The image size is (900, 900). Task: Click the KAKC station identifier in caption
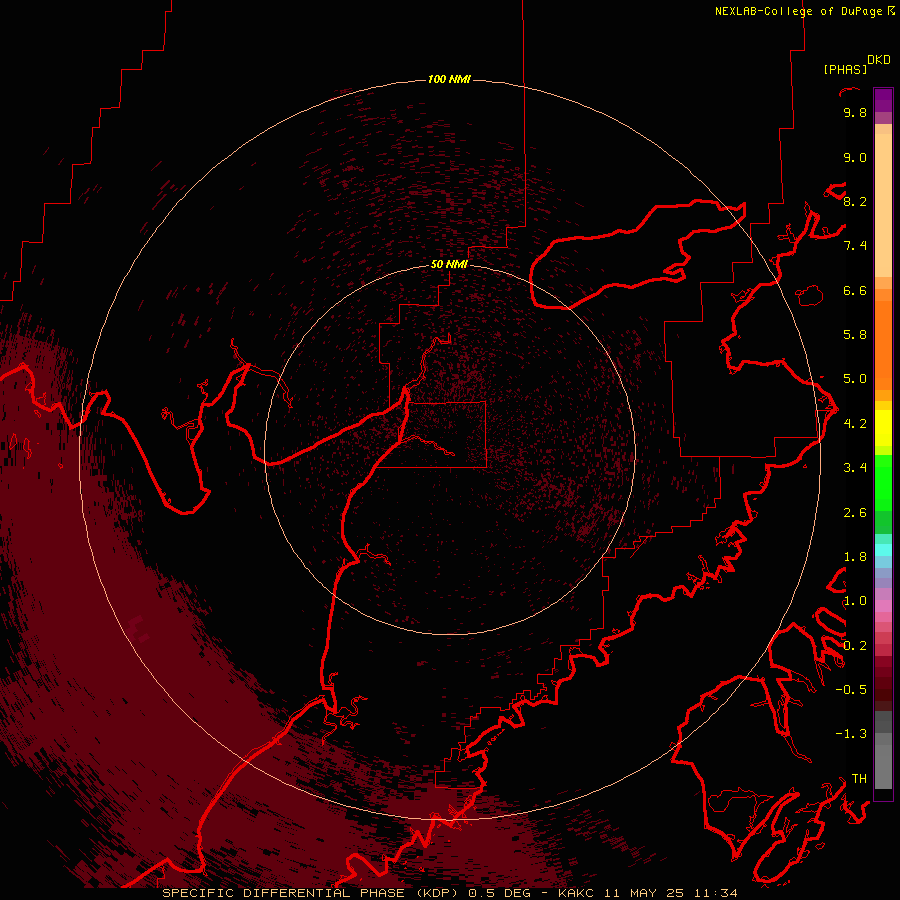tap(577, 893)
